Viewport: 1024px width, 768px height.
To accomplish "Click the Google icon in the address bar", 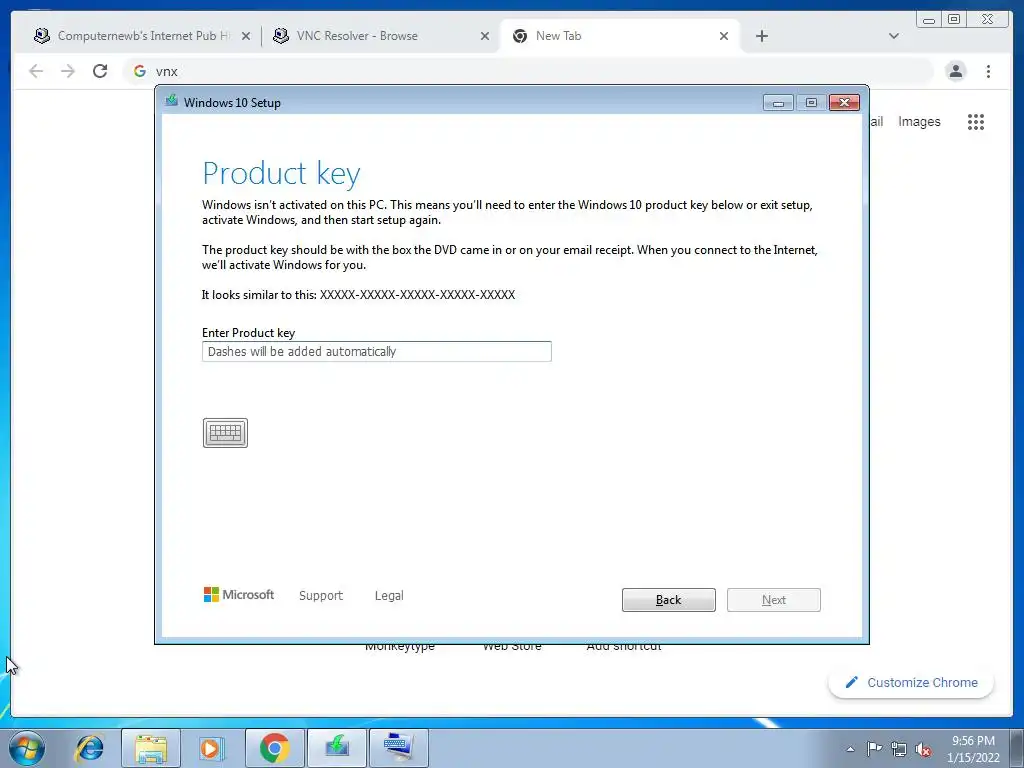I will (140, 71).
